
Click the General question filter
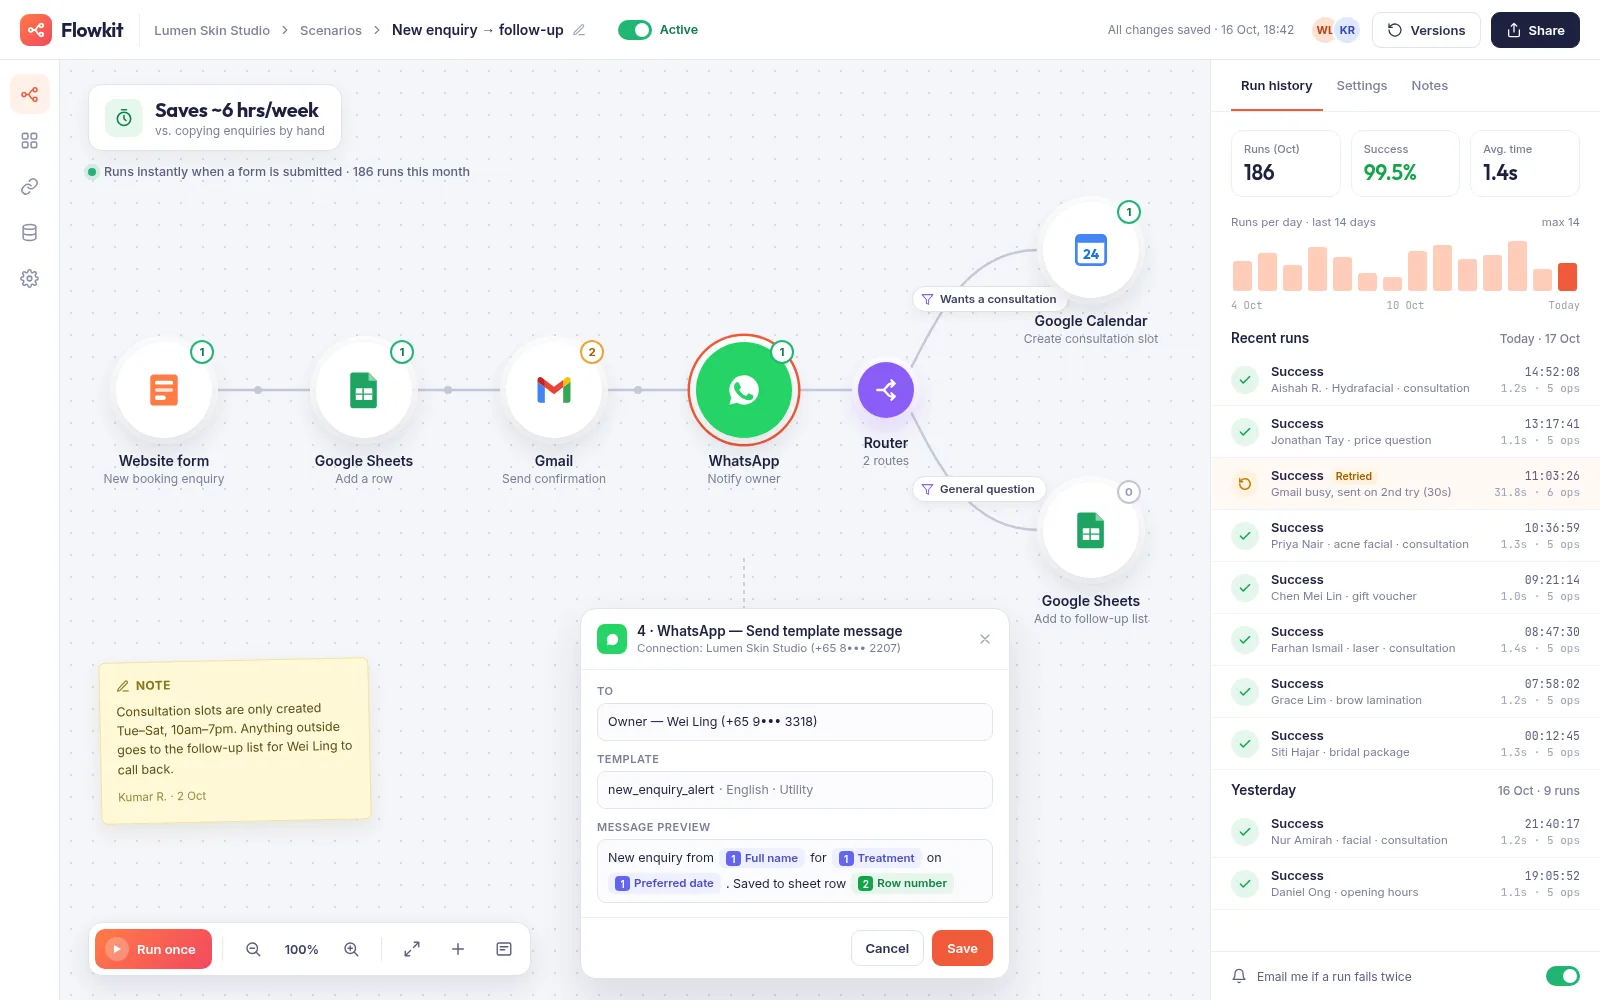pyautogui.click(x=978, y=489)
